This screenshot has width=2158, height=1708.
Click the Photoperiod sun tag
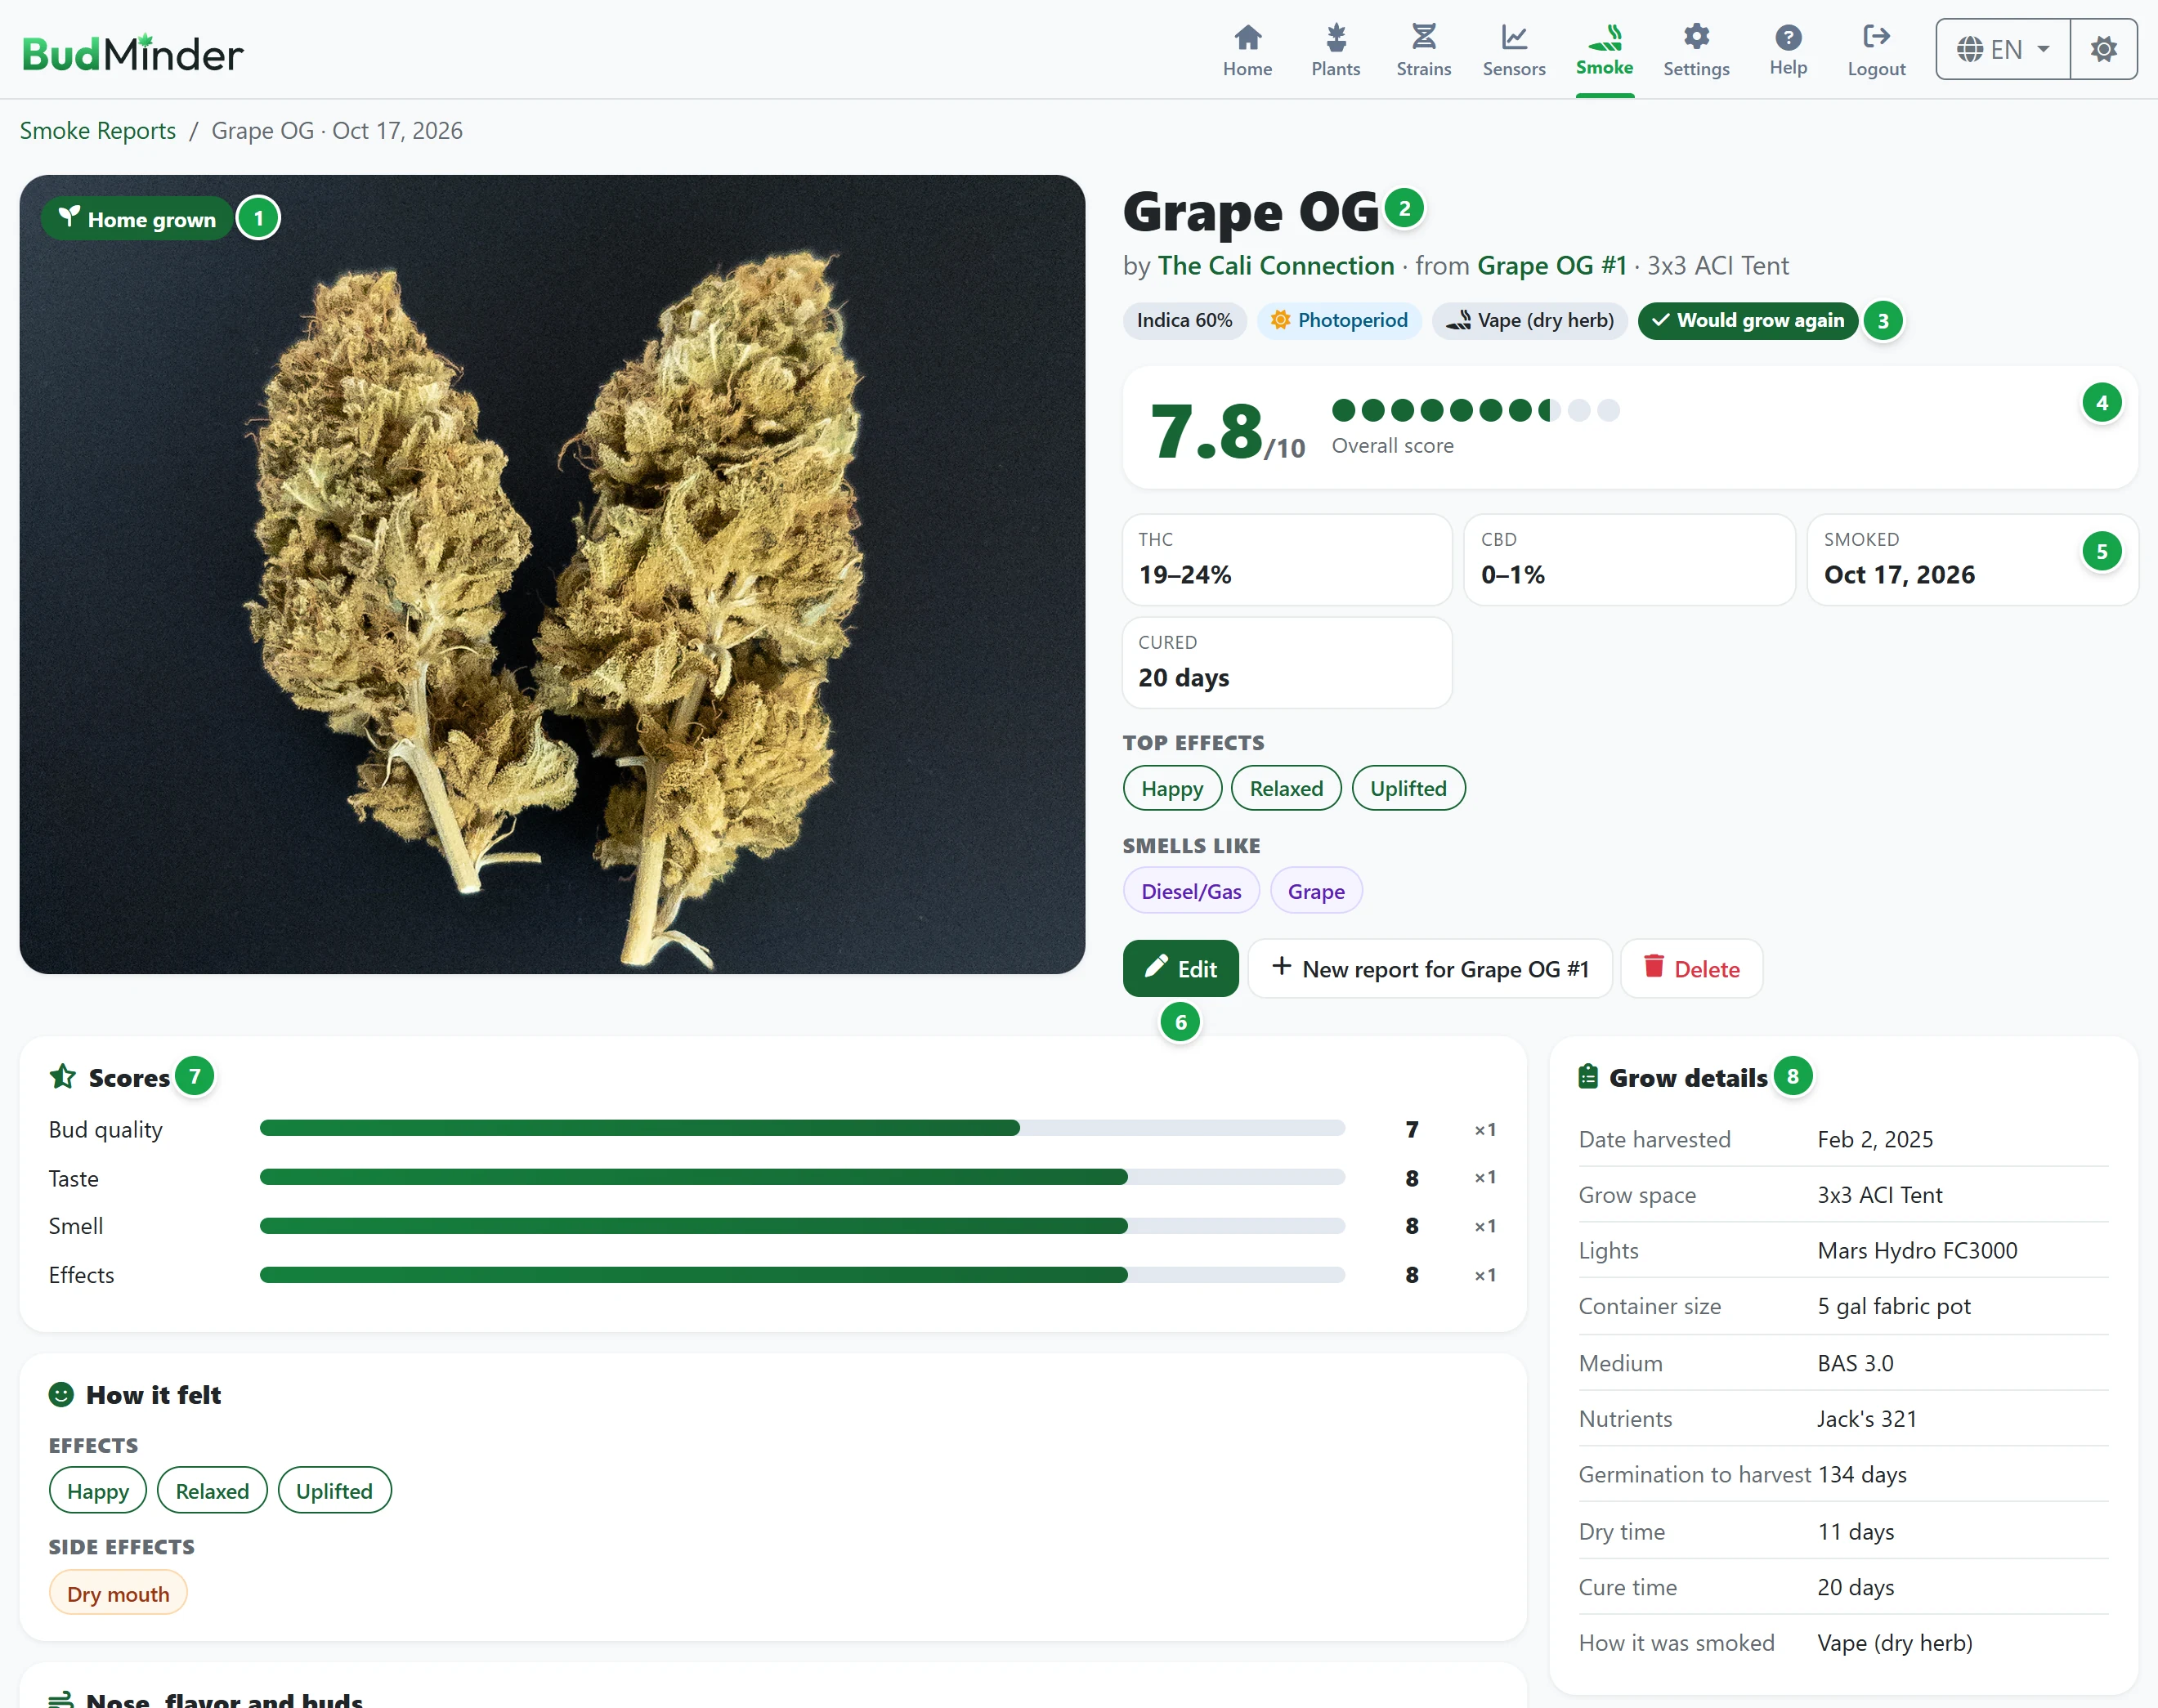coord(1338,321)
